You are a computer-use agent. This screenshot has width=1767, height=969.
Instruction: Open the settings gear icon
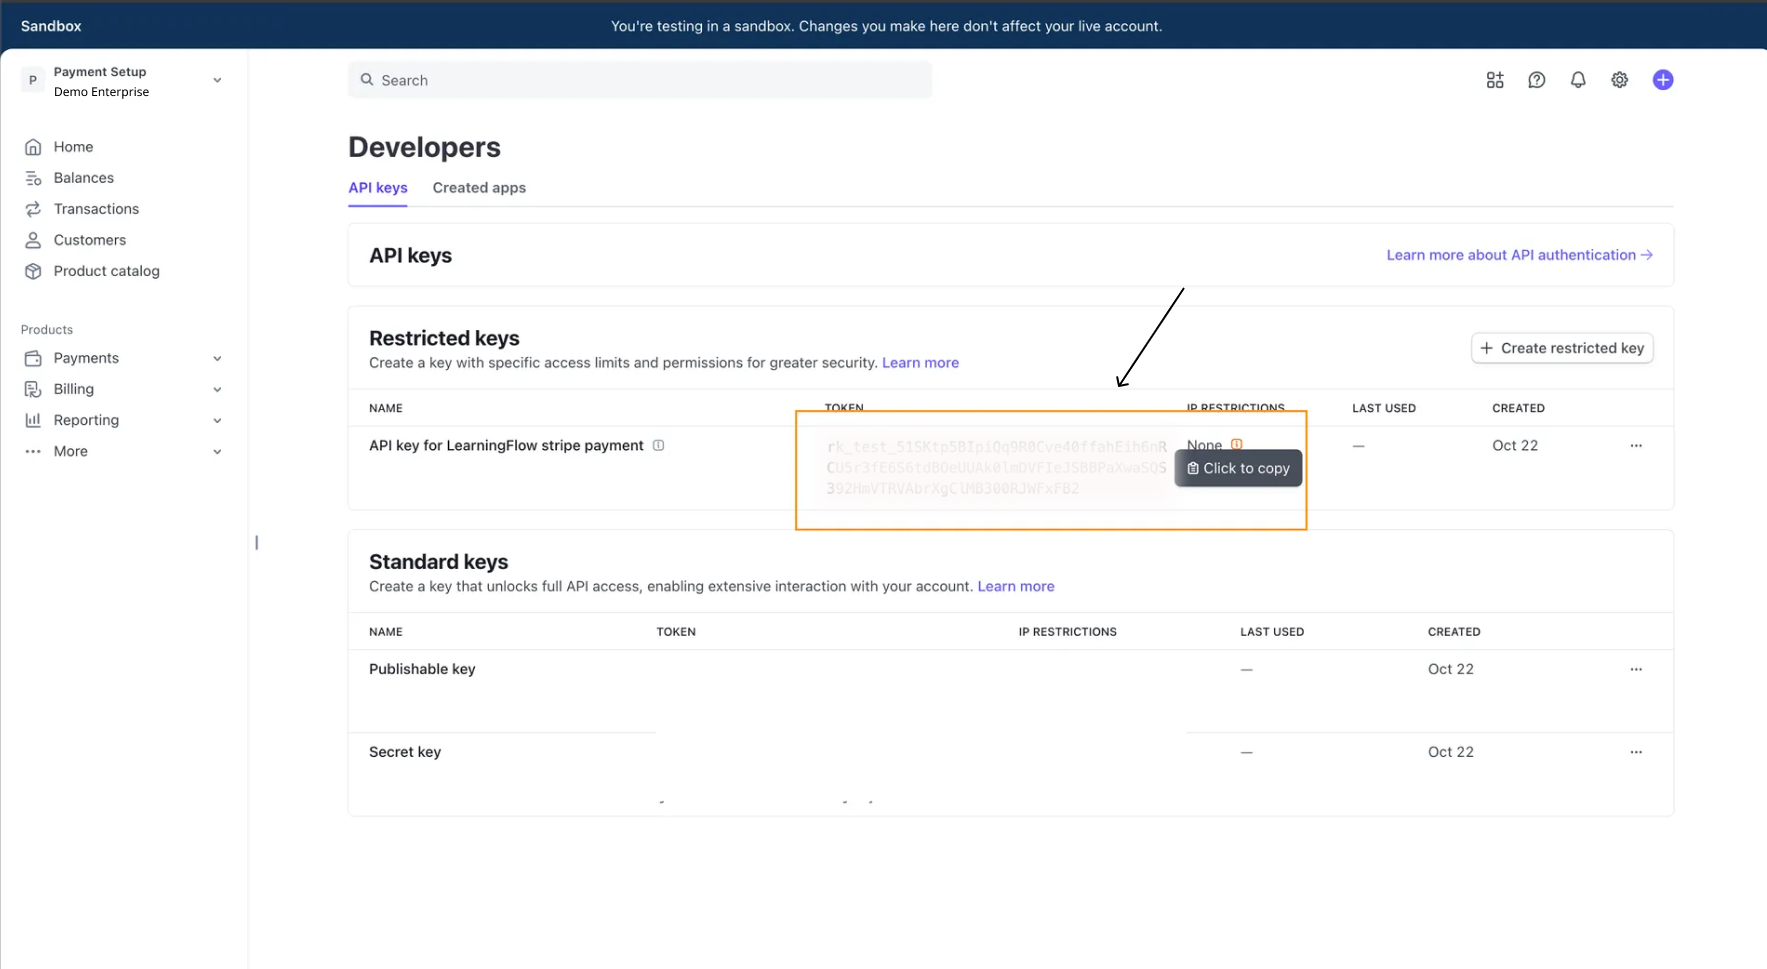click(1620, 79)
